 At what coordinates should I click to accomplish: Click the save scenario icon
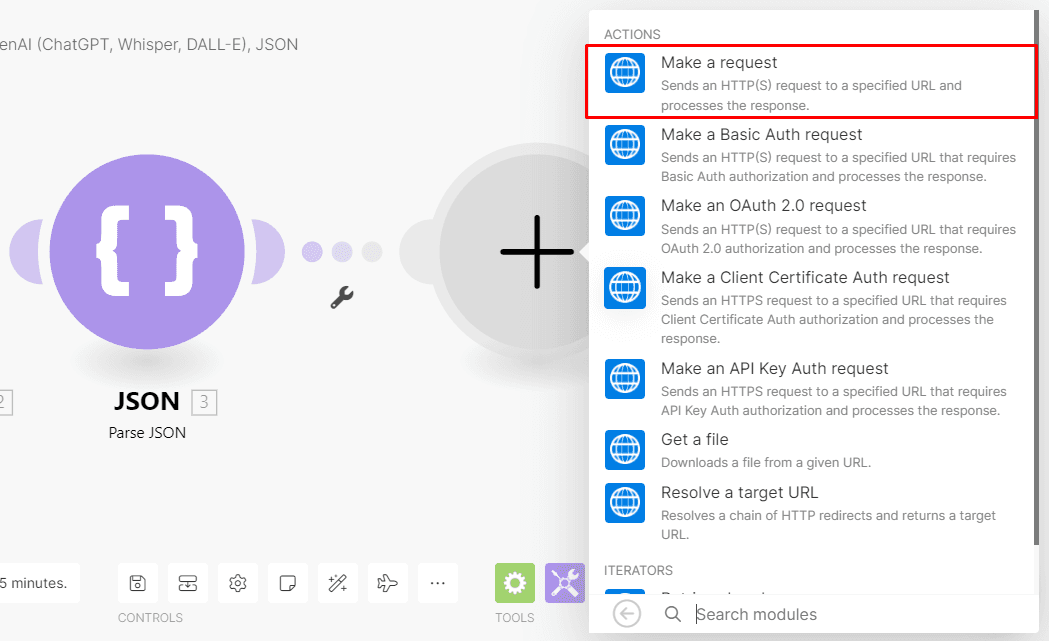click(138, 583)
